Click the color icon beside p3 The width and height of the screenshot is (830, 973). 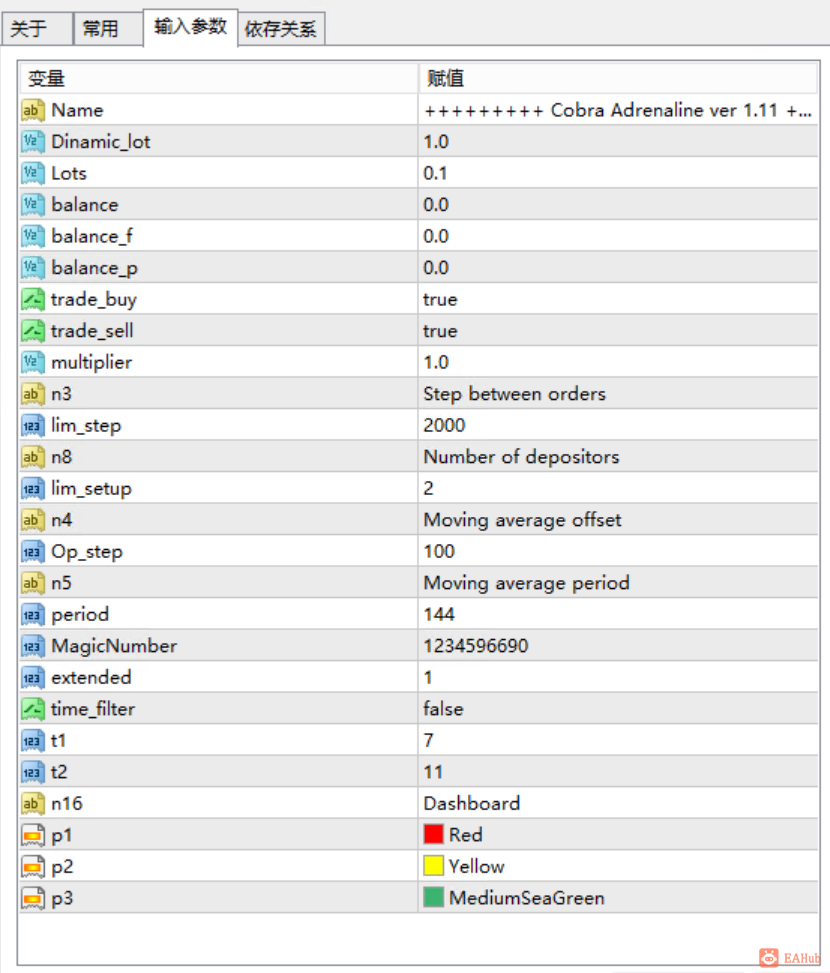tap(33, 899)
